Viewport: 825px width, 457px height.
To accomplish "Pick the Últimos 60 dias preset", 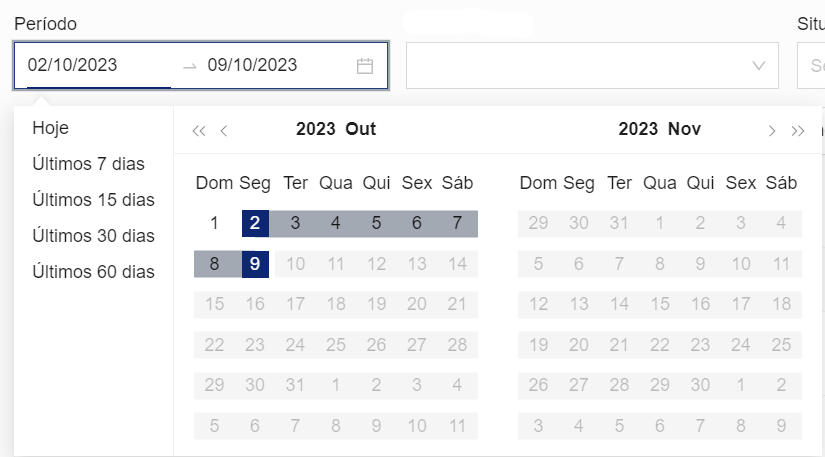I will tap(93, 272).
